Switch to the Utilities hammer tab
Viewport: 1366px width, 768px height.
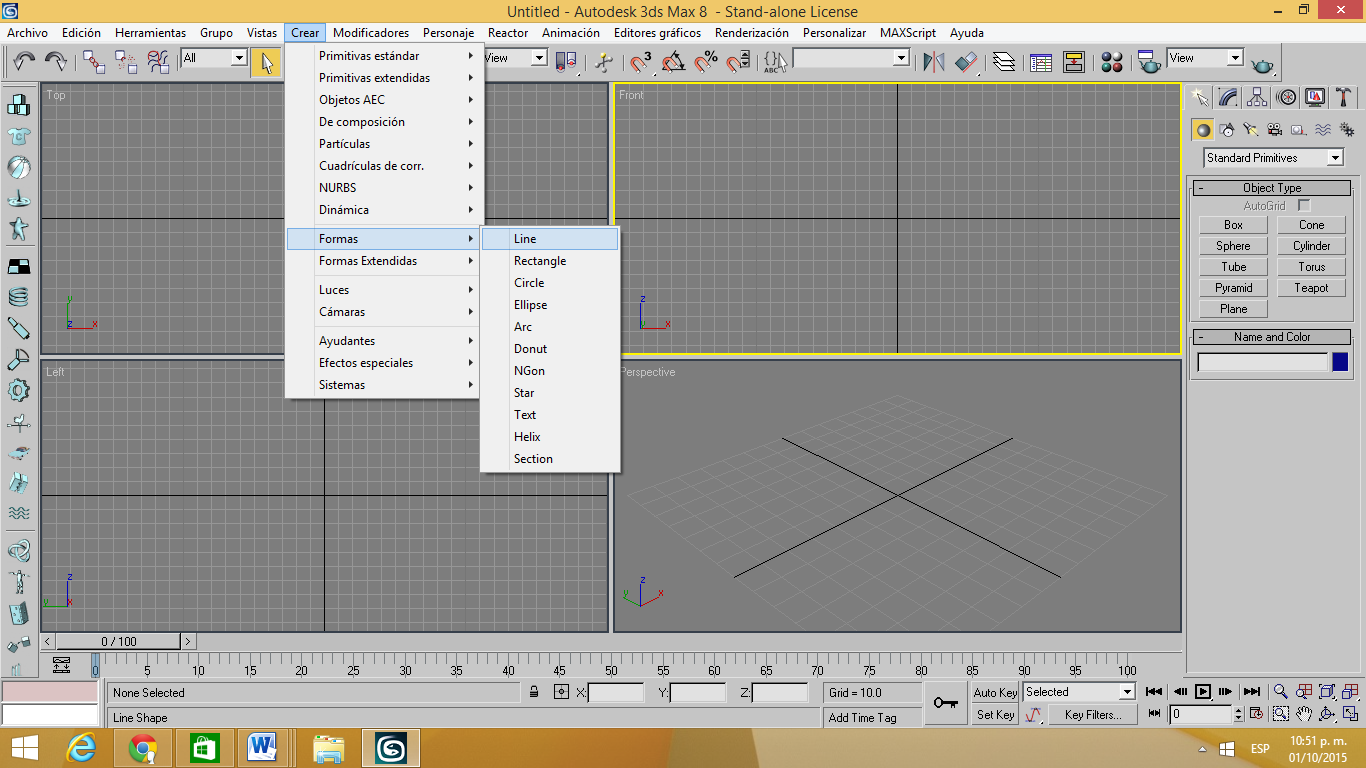point(1344,97)
